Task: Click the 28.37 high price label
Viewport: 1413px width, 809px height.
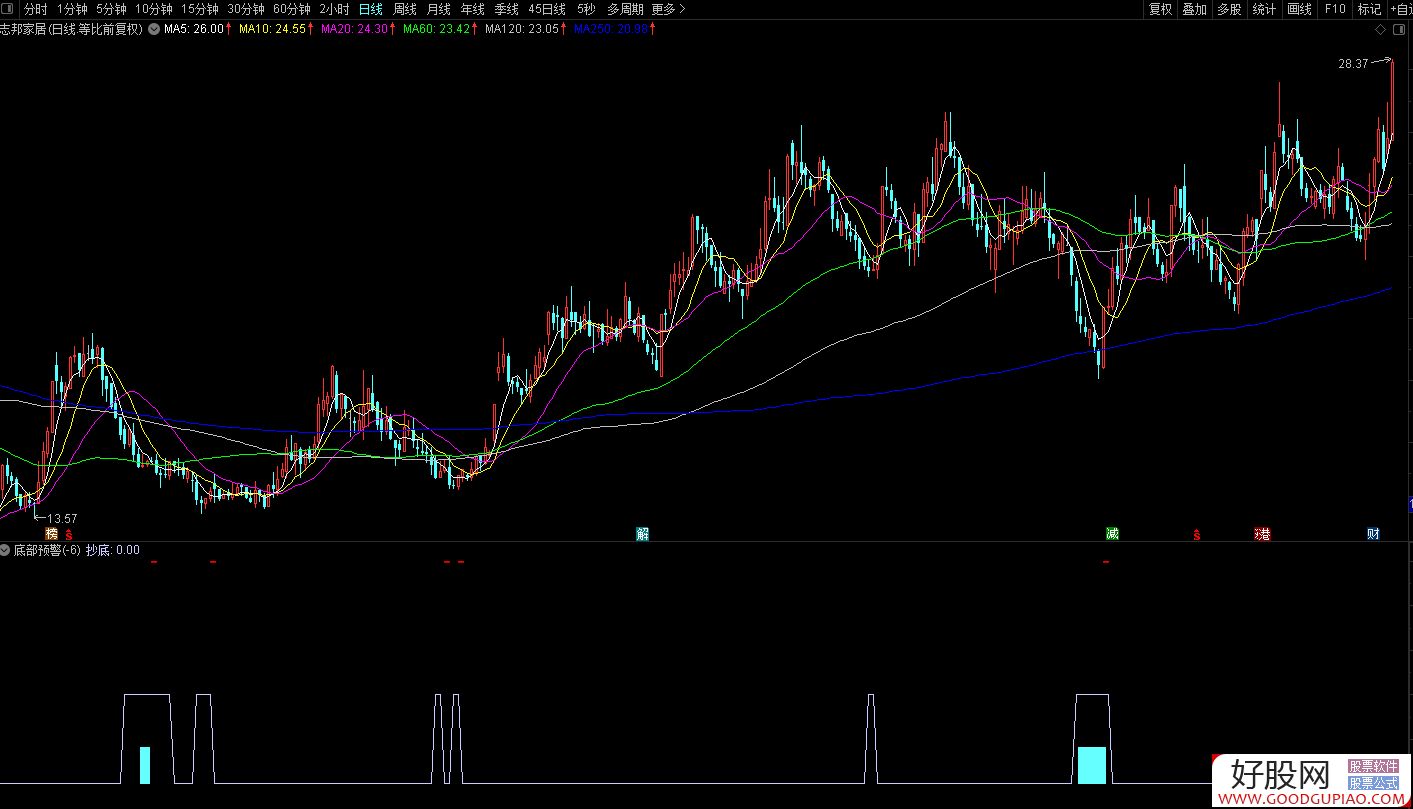Action: click(x=1353, y=64)
